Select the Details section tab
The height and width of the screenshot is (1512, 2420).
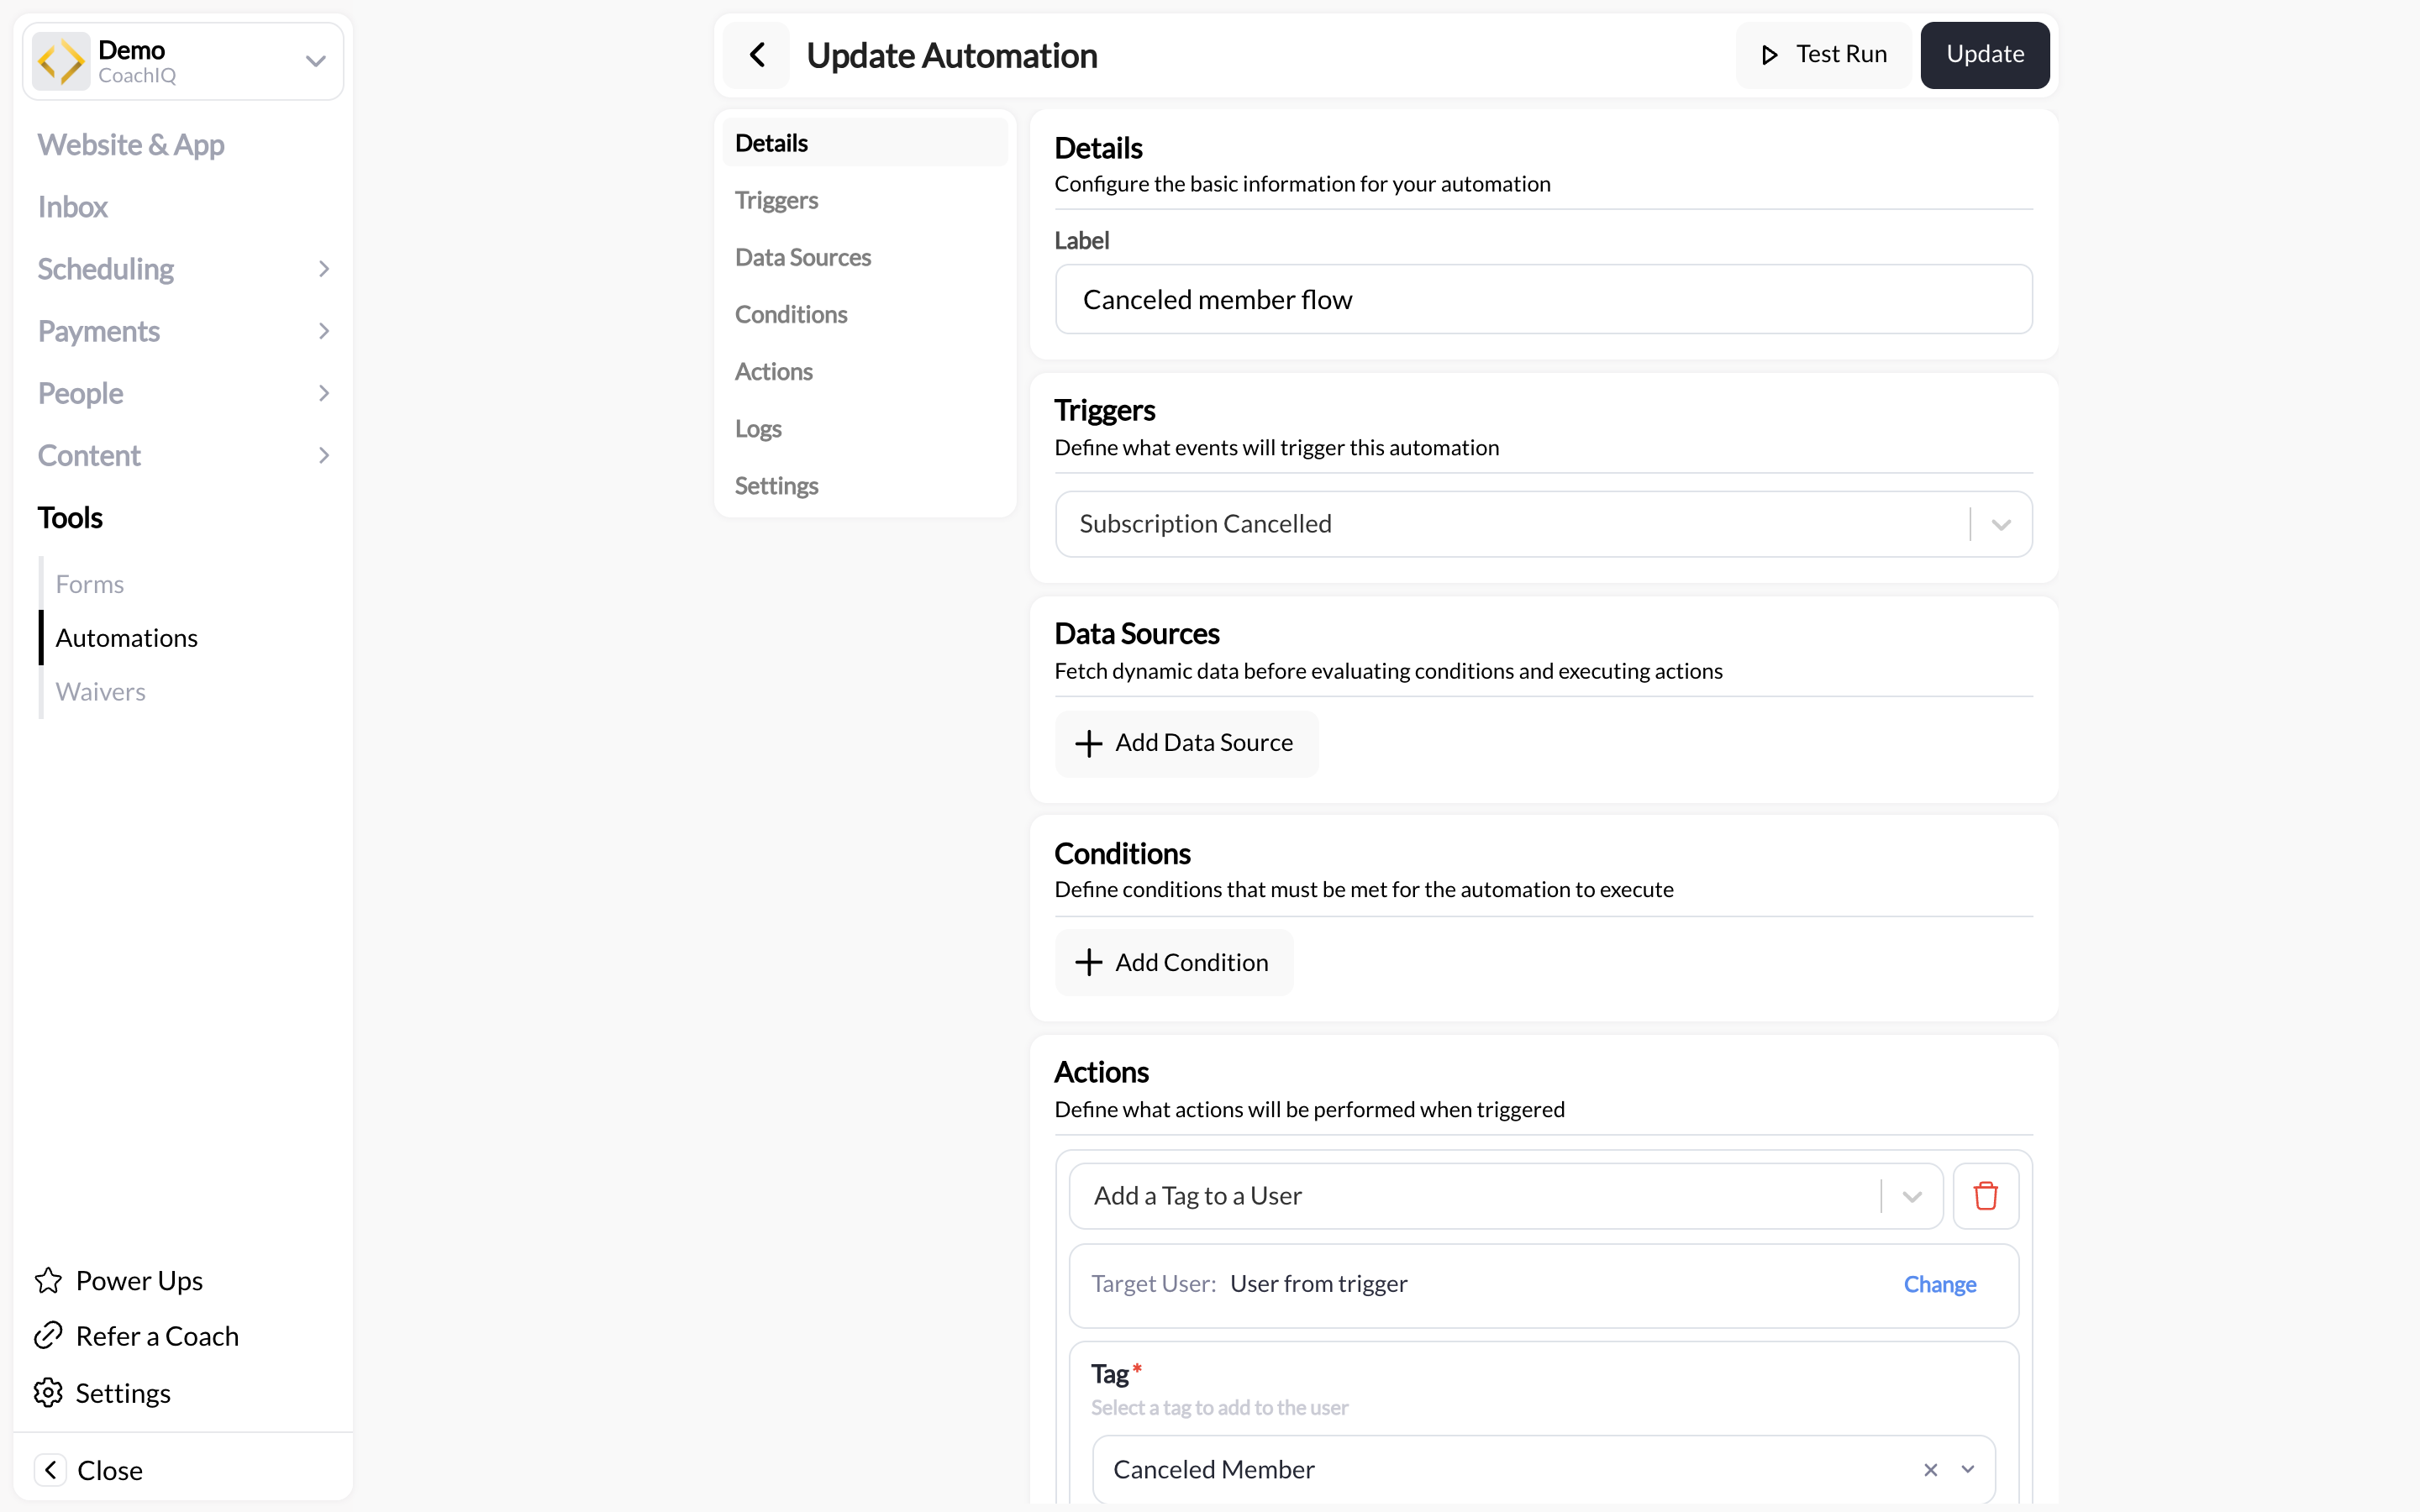pos(865,143)
